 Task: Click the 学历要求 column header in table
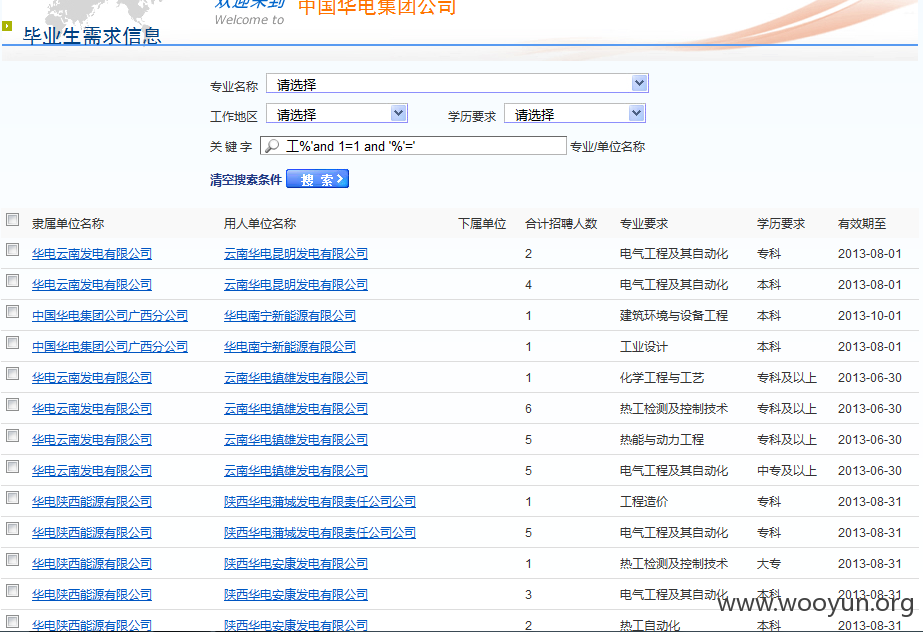781,224
